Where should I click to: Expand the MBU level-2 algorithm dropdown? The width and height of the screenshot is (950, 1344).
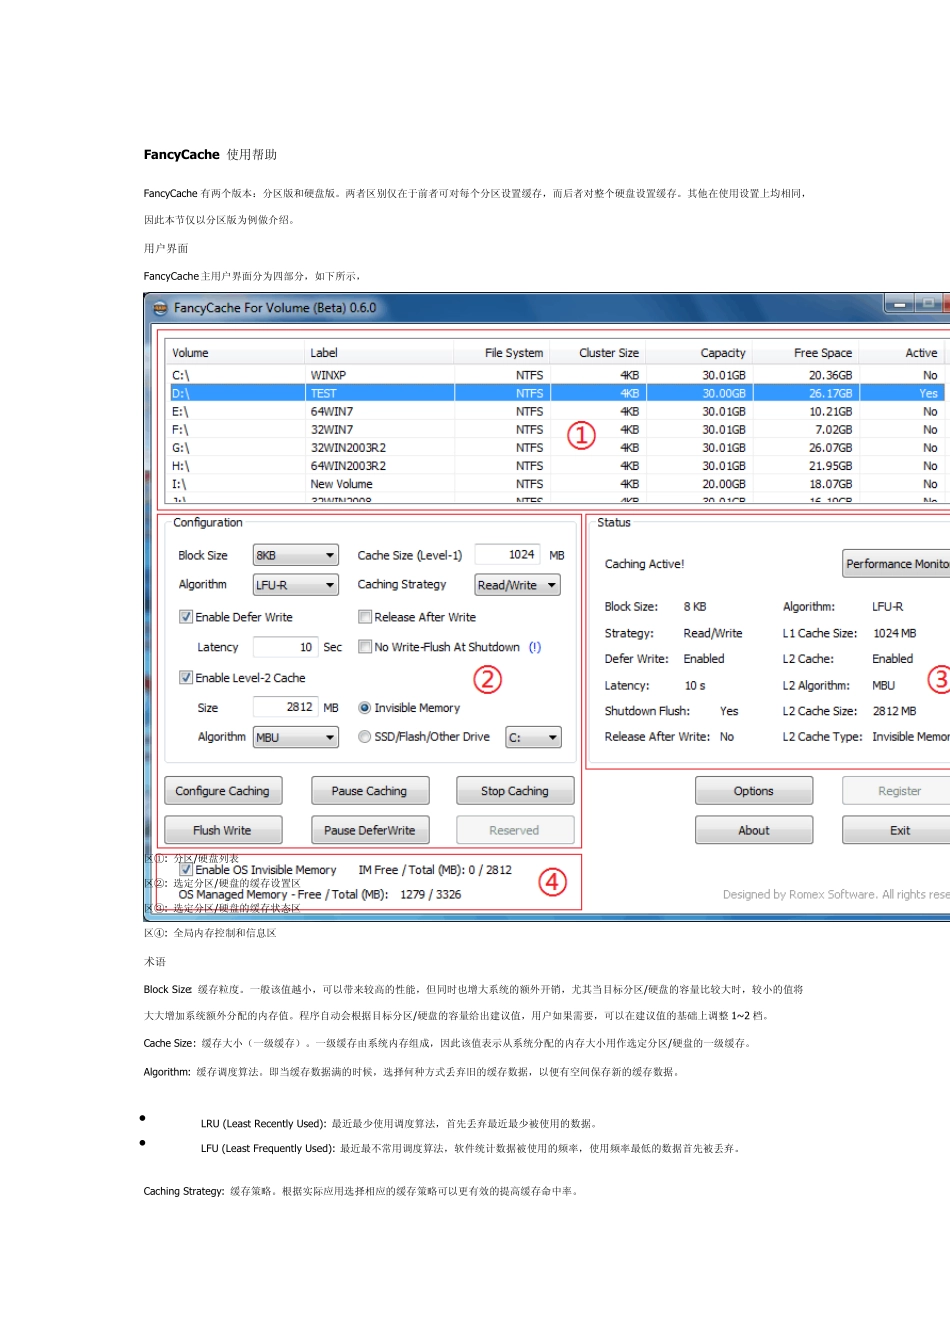click(296, 738)
